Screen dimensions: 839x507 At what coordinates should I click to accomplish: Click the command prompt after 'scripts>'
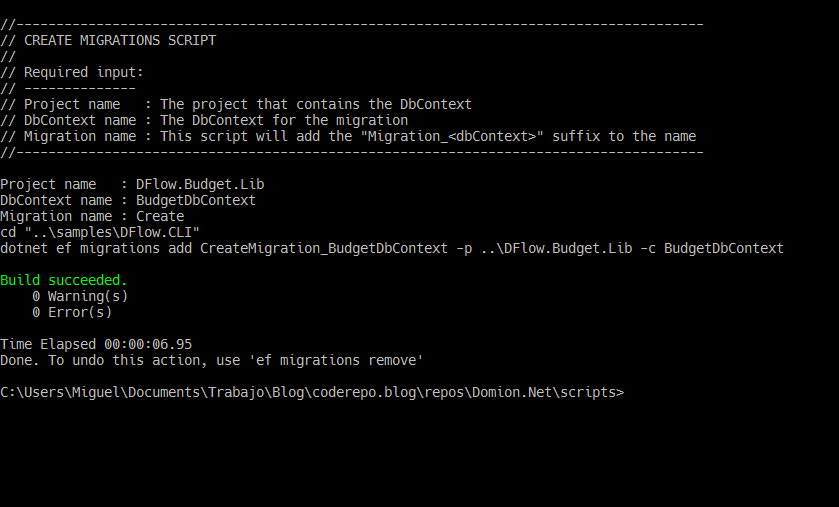[x=631, y=393]
